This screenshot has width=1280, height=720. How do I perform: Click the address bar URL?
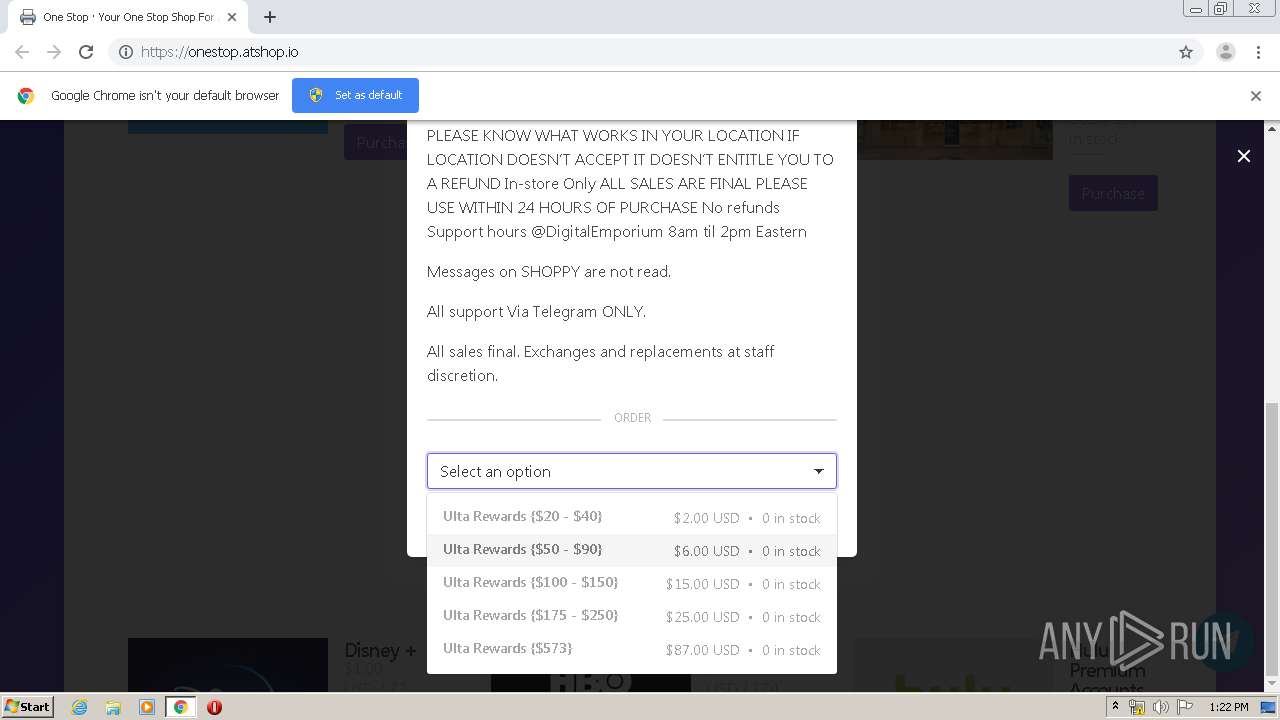pos(220,52)
